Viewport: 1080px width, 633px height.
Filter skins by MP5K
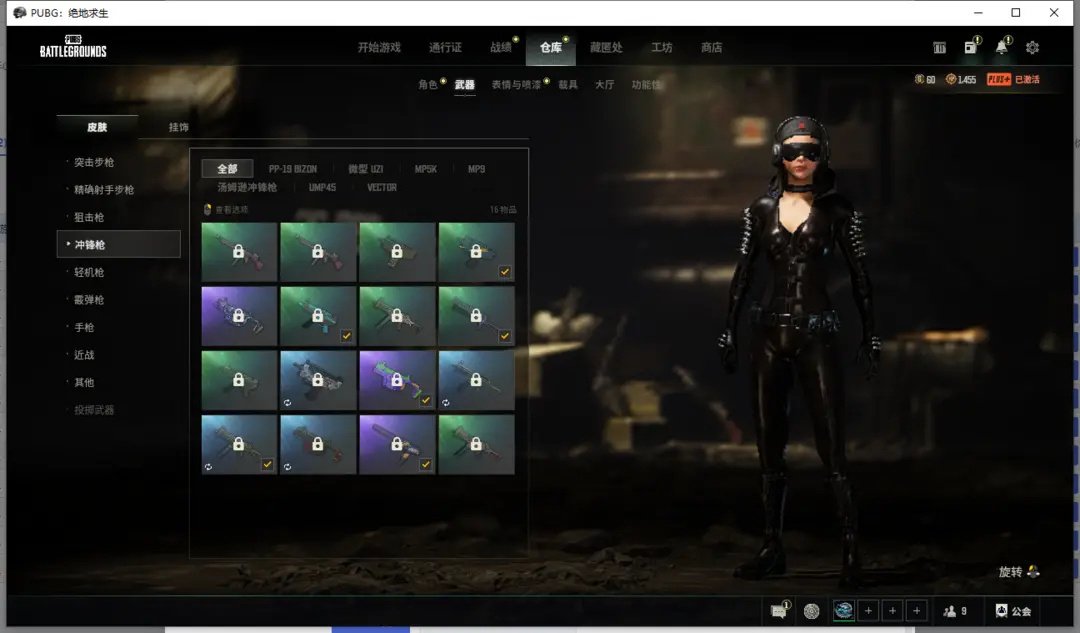426,169
